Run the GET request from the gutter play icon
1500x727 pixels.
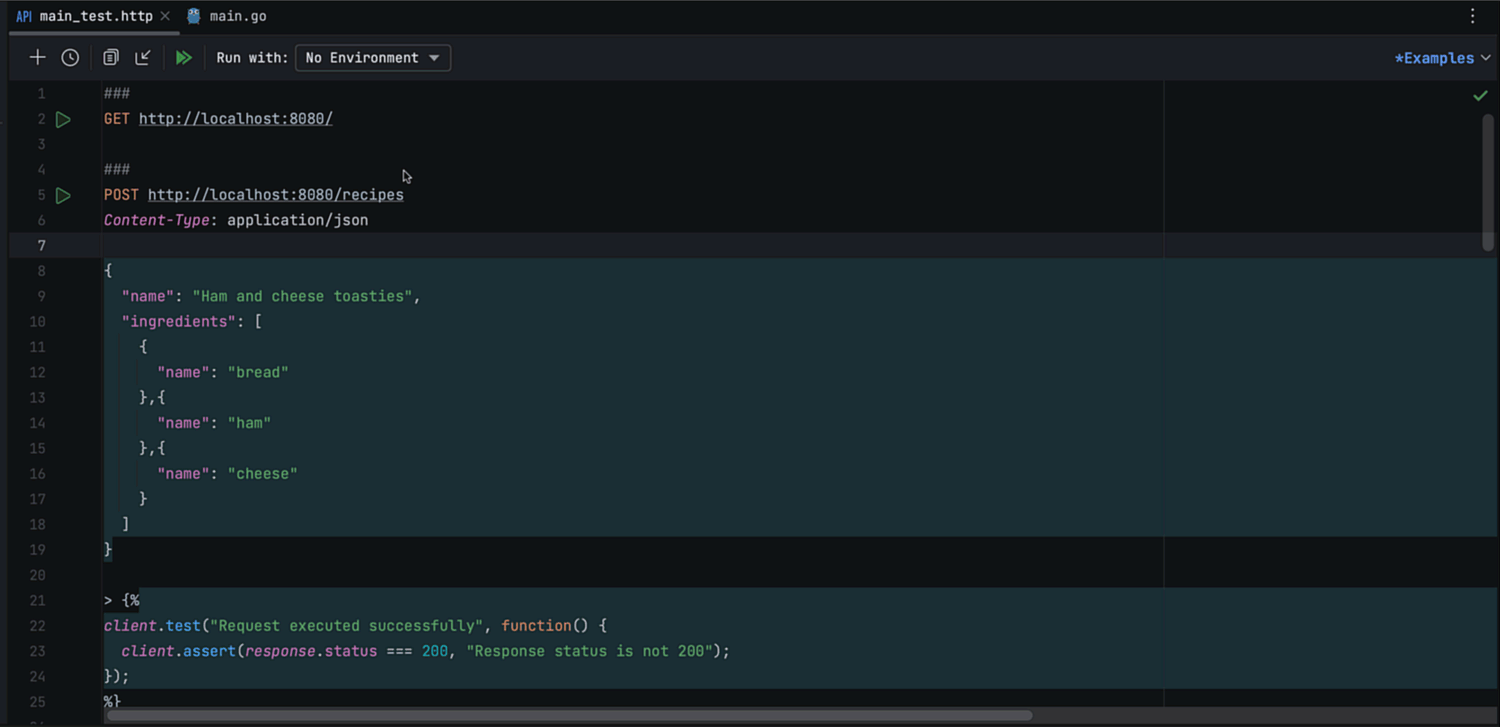tap(63, 118)
